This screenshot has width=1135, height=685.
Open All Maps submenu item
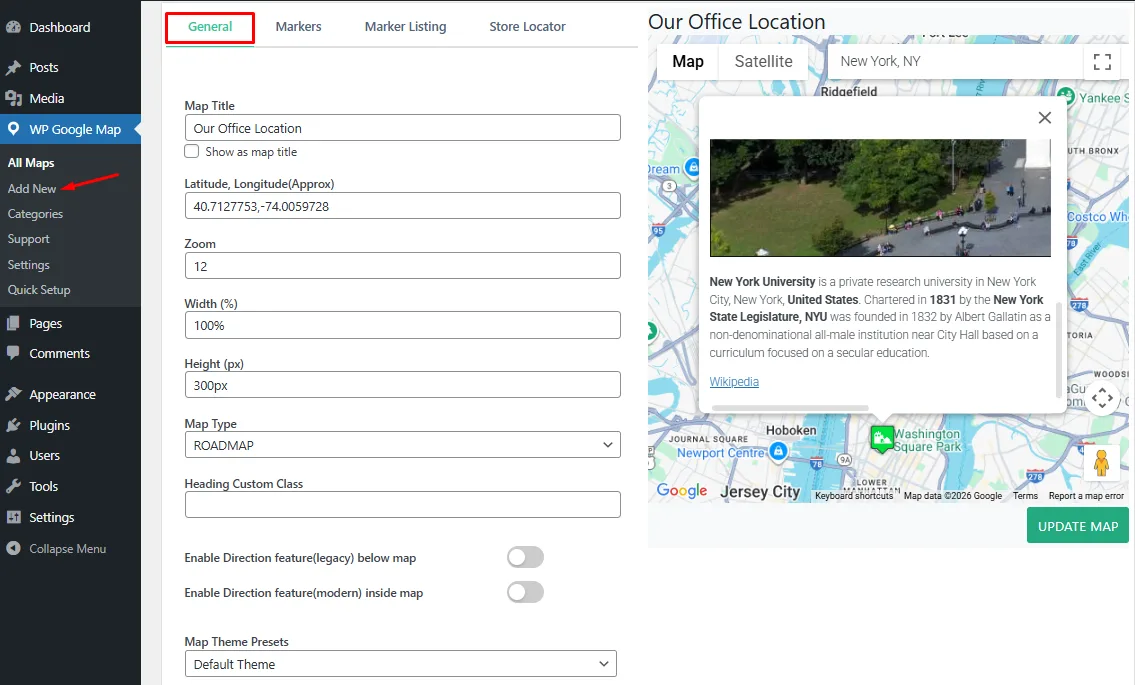pyautogui.click(x=31, y=163)
